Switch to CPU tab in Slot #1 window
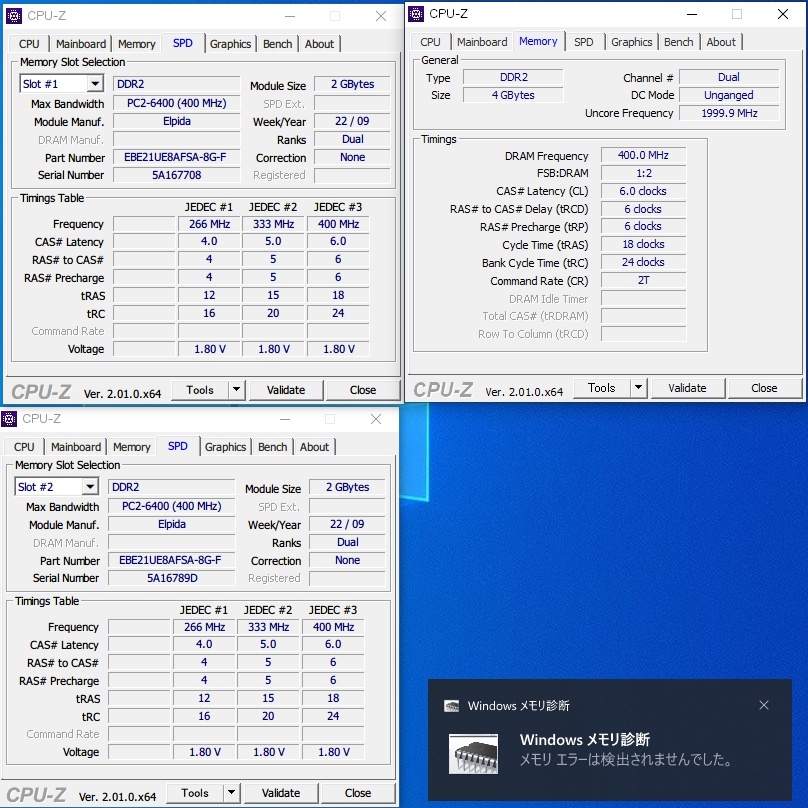This screenshot has width=808, height=808. pos(29,44)
